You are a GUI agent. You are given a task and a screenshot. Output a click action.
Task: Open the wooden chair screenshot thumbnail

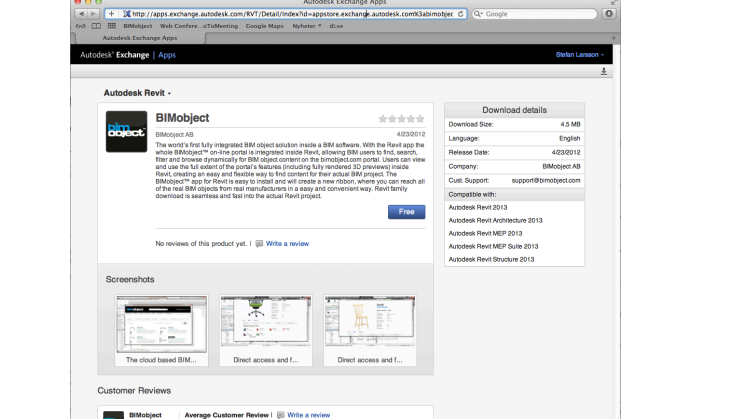point(370,322)
